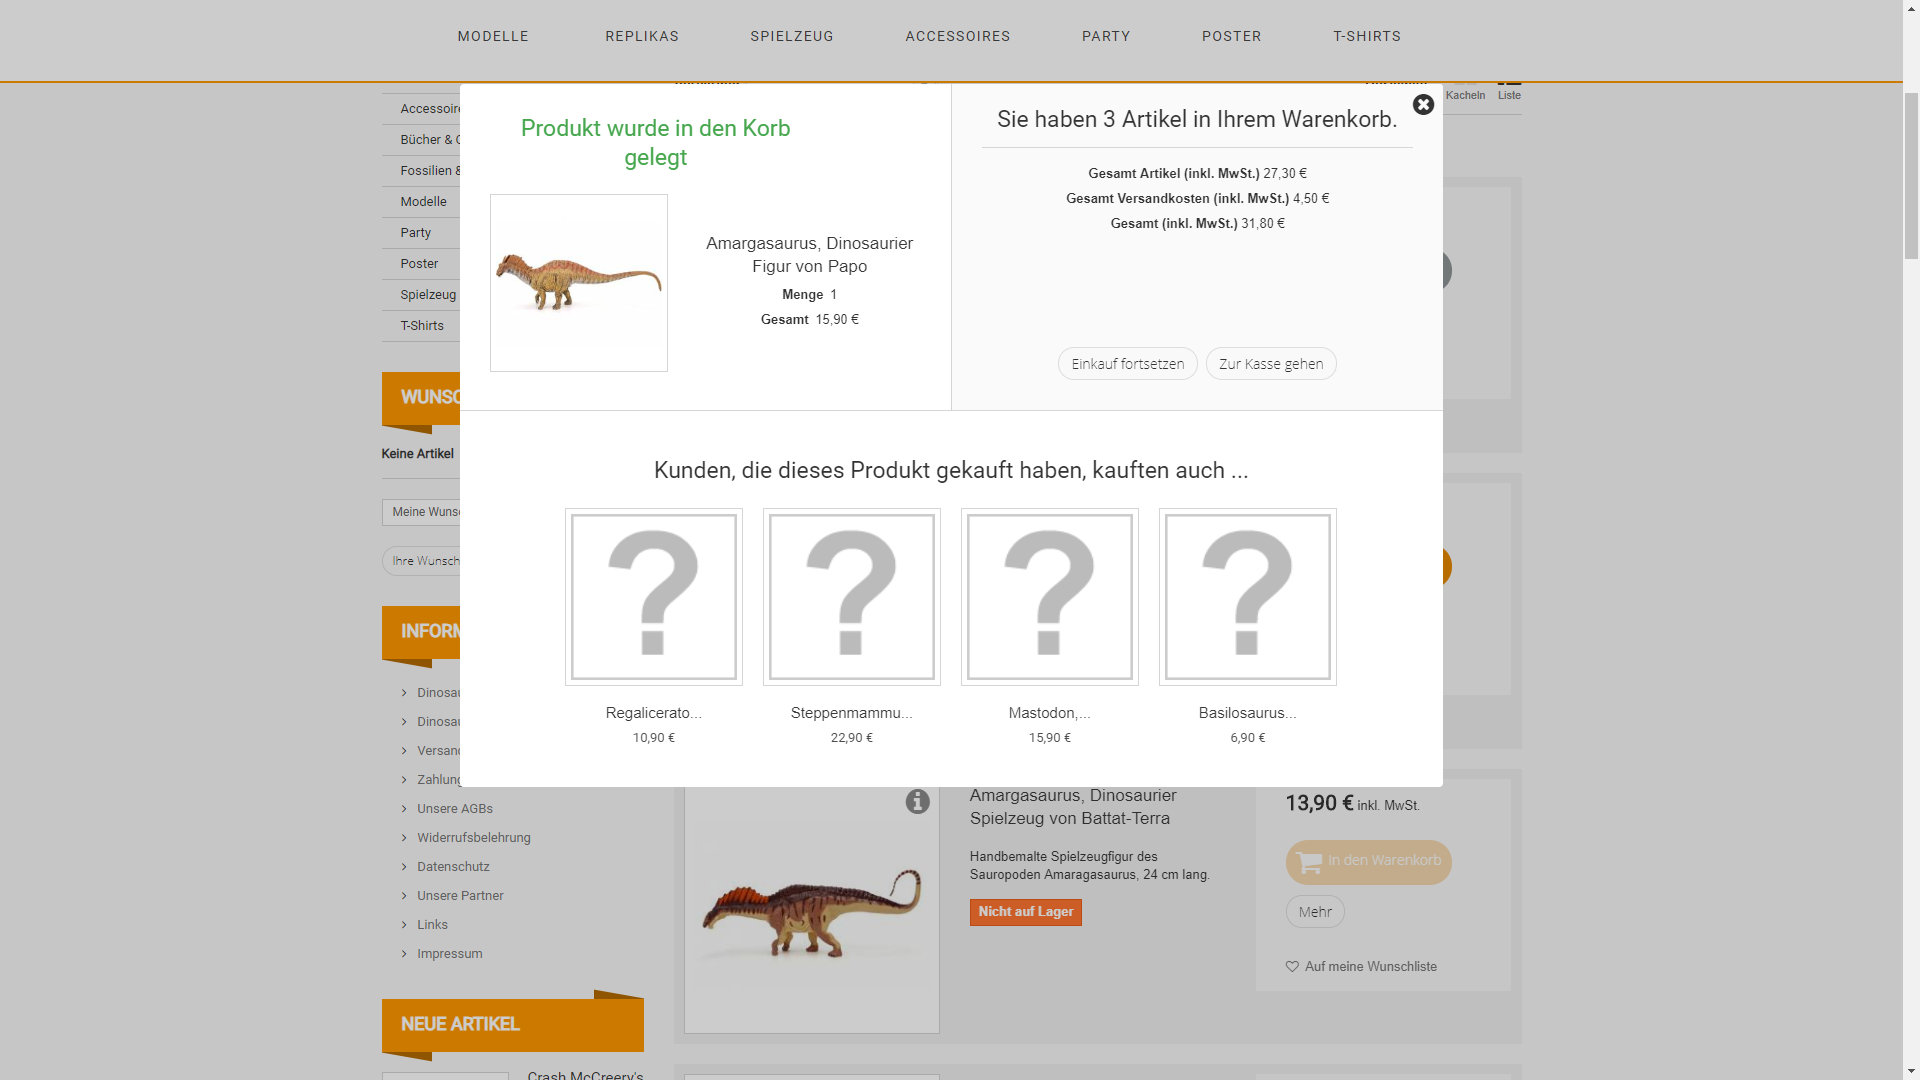
Task: Open the MODELLE navigation menu
Action: pyautogui.click(x=493, y=36)
